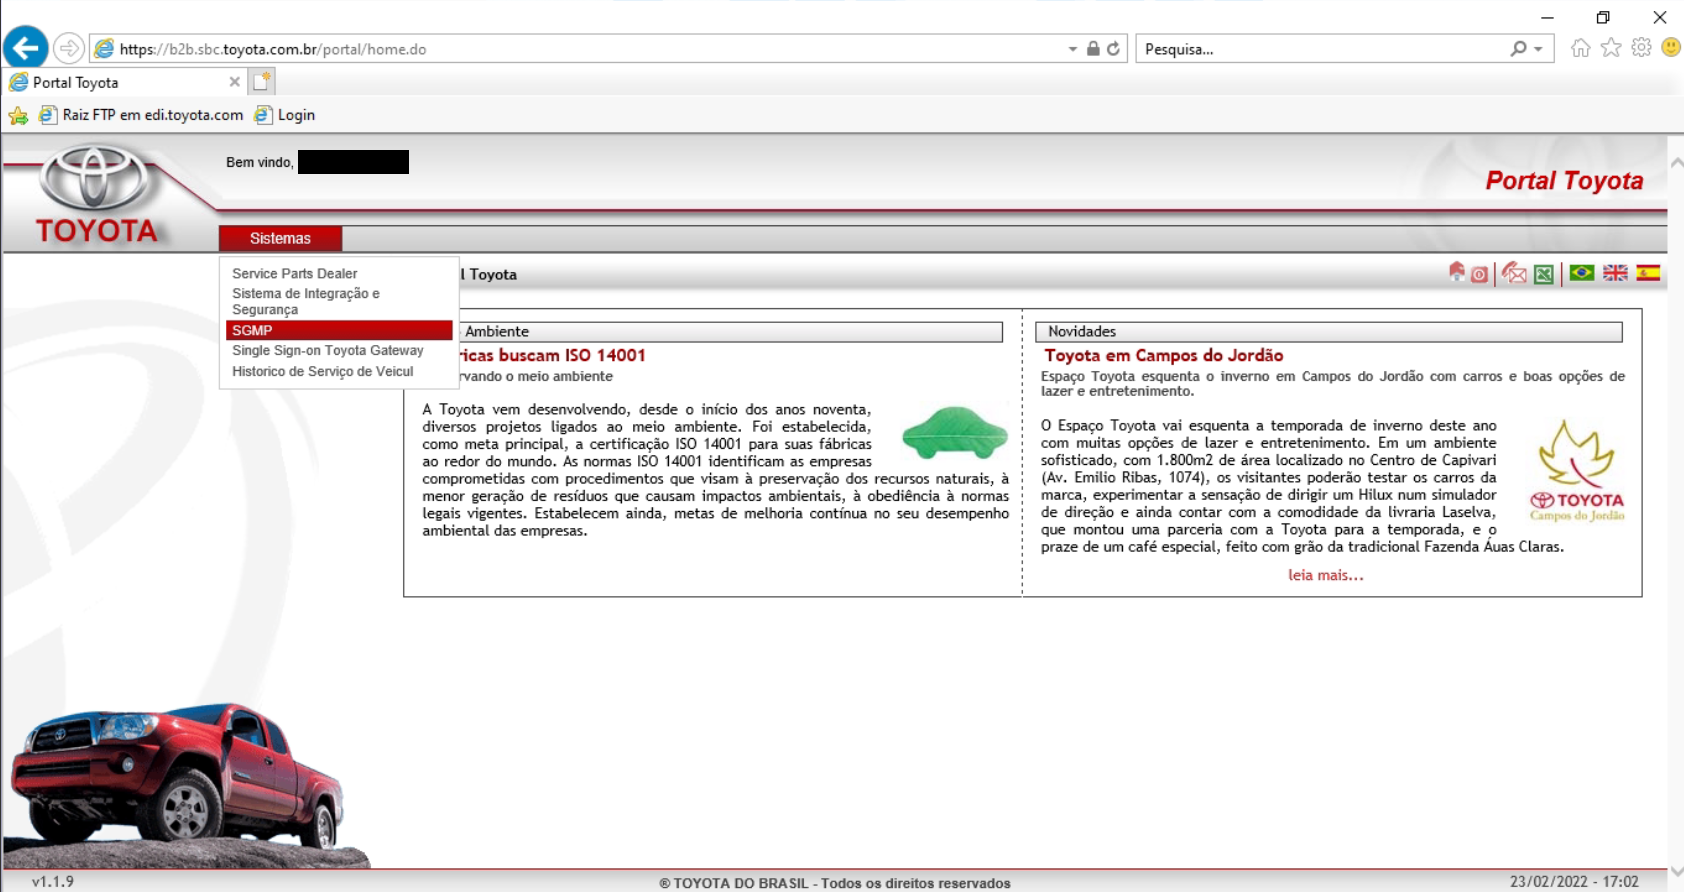Open the browser Home icon
Image resolution: width=1684 pixels, height=892 pixels.
[1580, 48]
